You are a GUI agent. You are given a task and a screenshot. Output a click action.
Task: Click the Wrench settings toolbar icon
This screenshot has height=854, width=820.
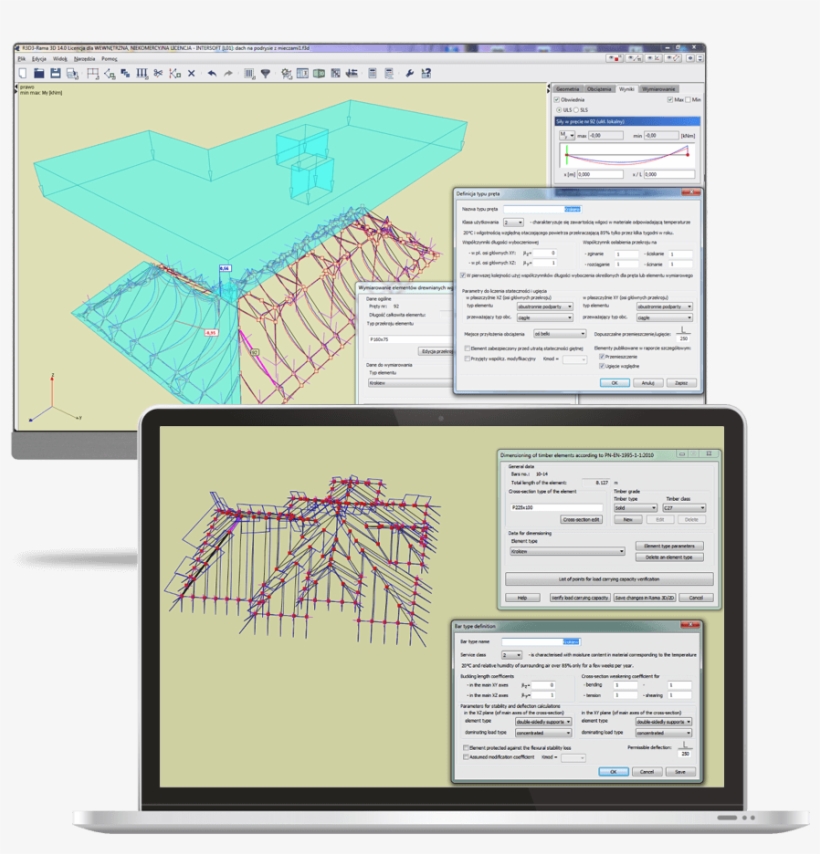pyautogui.click(x=409, y=73)
